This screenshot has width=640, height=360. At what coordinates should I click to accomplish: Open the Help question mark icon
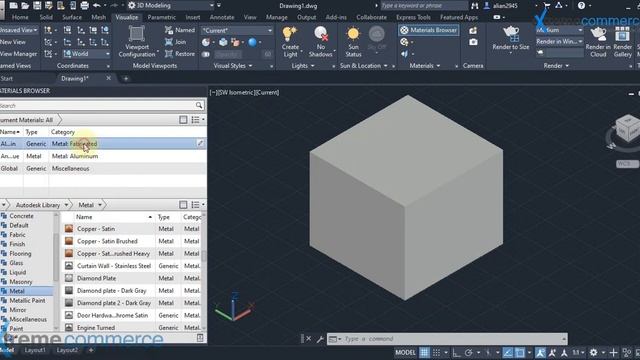pyautogui.click(x=581, y=6)
